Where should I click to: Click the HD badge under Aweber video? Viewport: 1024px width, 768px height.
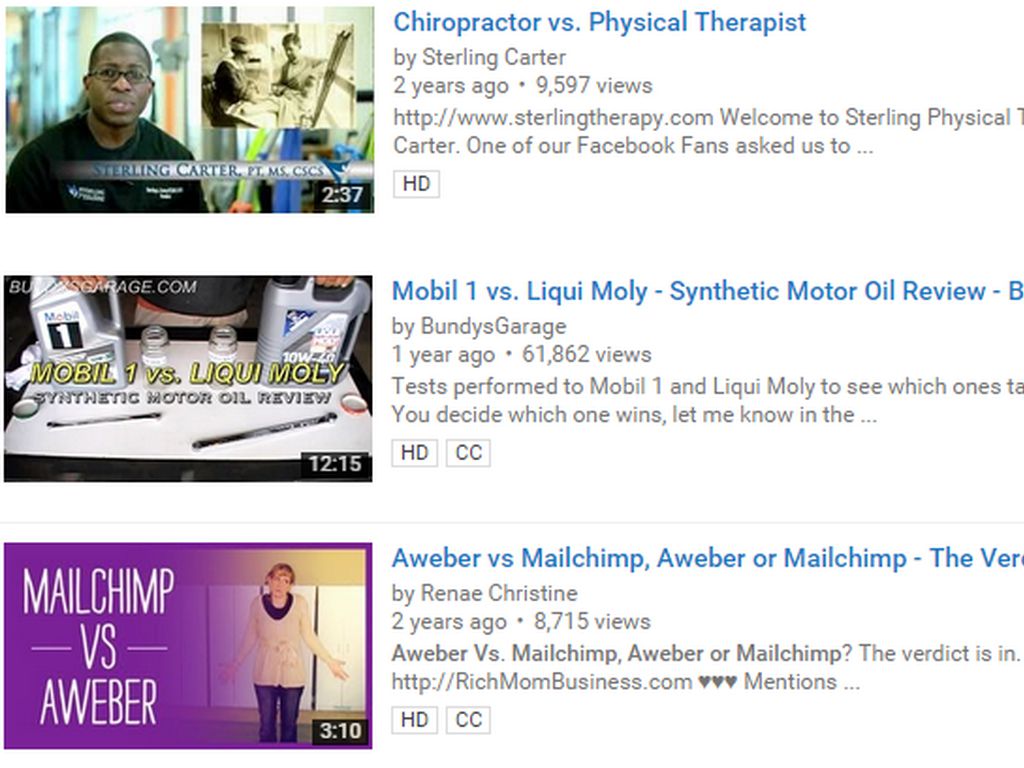(415, 720)
